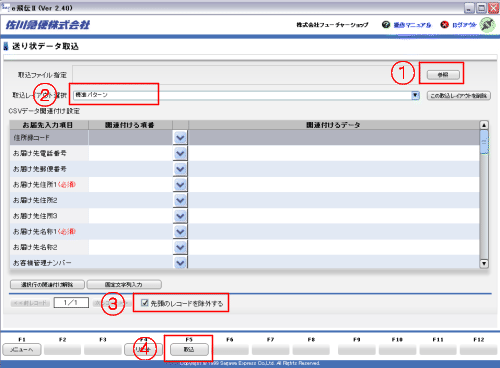Open dropdown for お届け先住所2 row
The width and height of the screenshot is (500, 368).
pyautogui.click(x=180, y=200)
